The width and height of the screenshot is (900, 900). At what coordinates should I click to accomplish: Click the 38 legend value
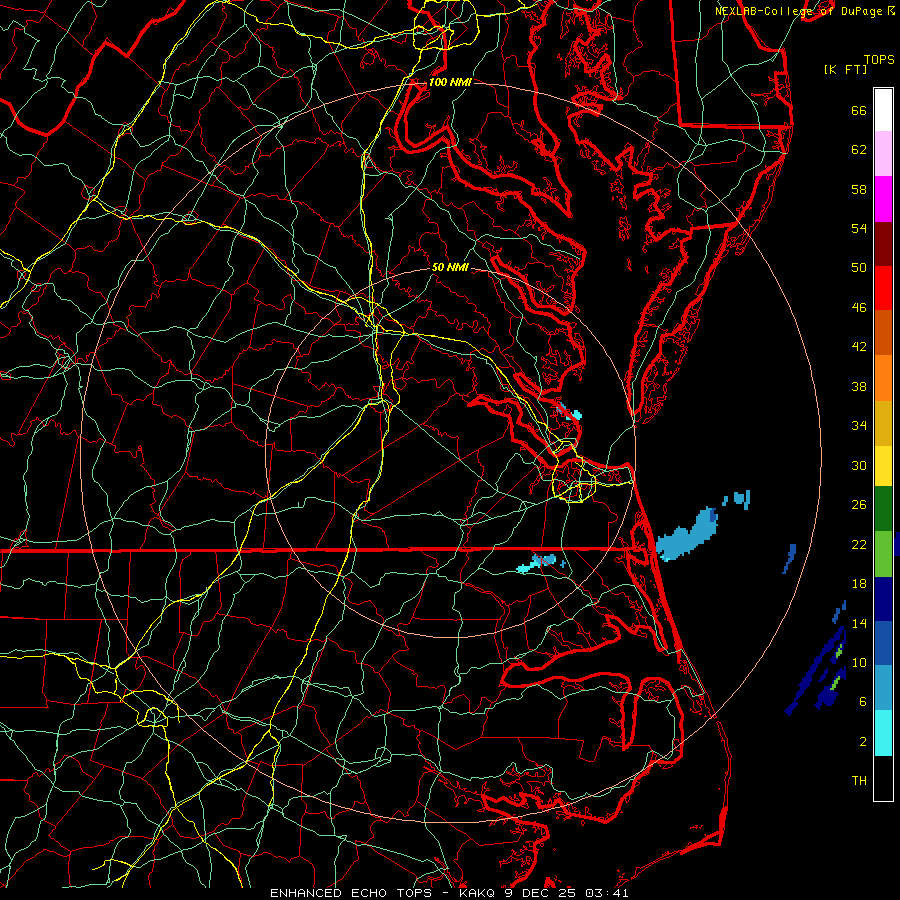859,386
